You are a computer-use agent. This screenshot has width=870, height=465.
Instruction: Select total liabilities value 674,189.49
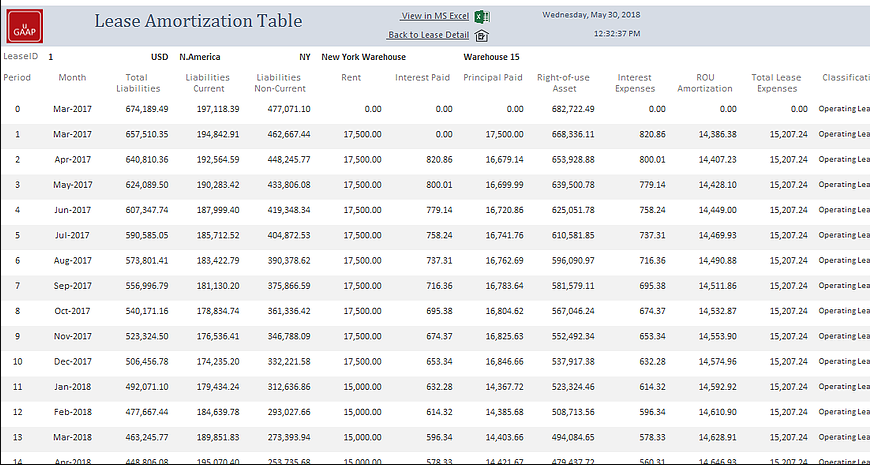point(140,108)
